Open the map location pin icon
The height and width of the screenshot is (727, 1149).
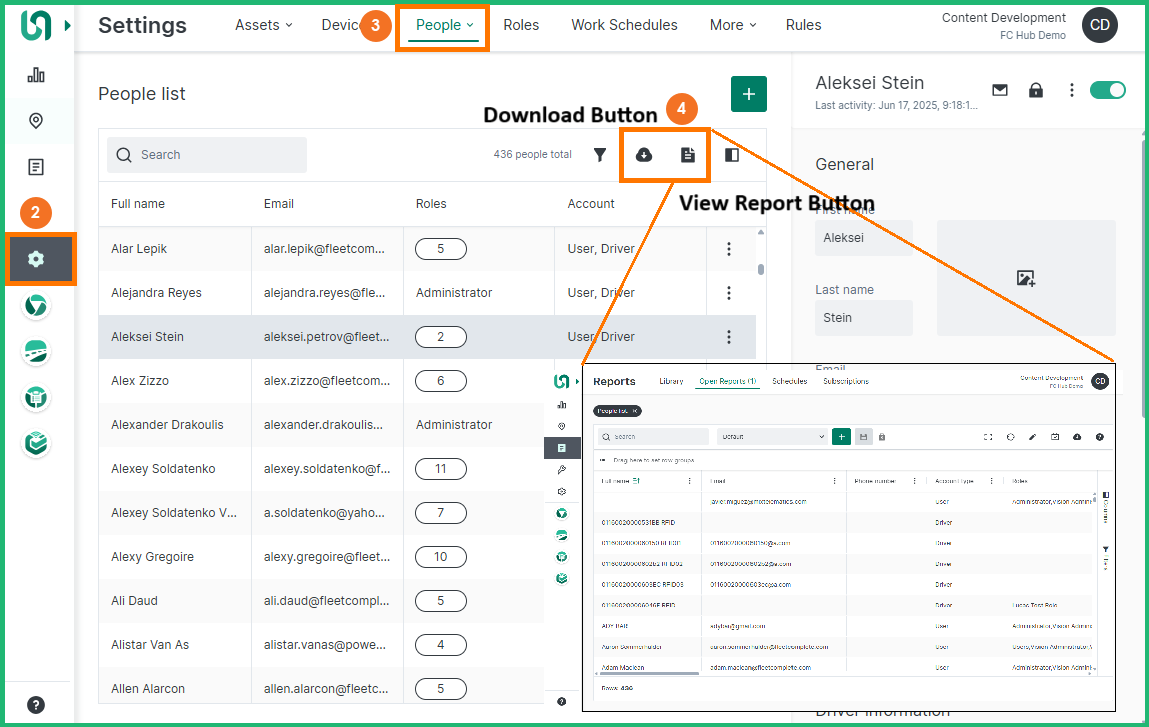36,121
